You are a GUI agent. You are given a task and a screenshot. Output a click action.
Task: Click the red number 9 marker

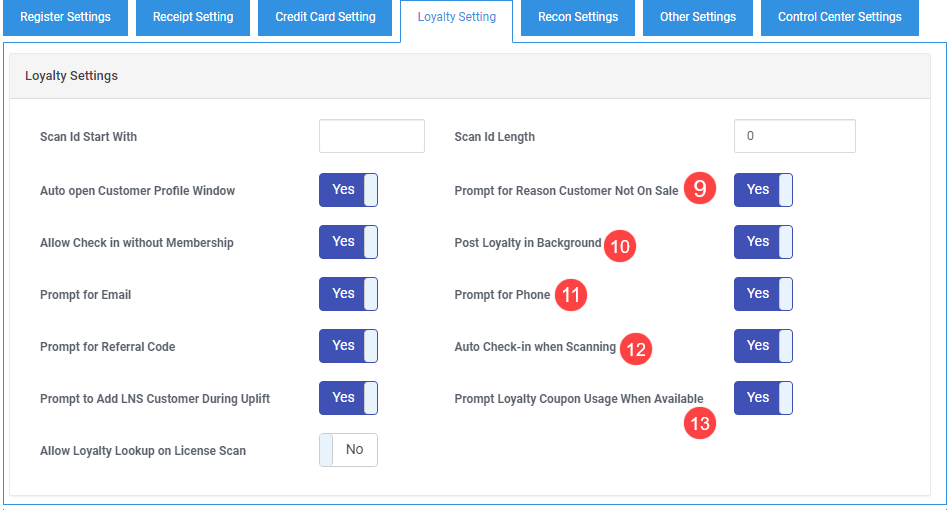[x=700, y=188]
